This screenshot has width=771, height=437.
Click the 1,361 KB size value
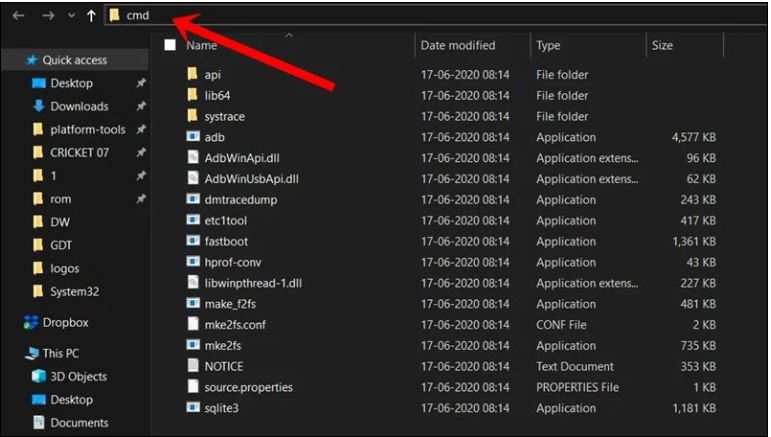pyautogui.click(x=694, y=241)
